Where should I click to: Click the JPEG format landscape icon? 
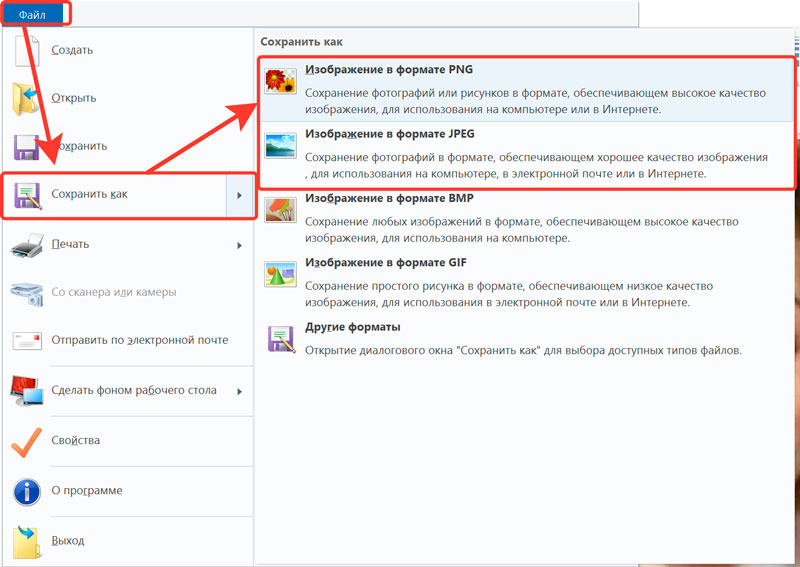coord(280,145)
